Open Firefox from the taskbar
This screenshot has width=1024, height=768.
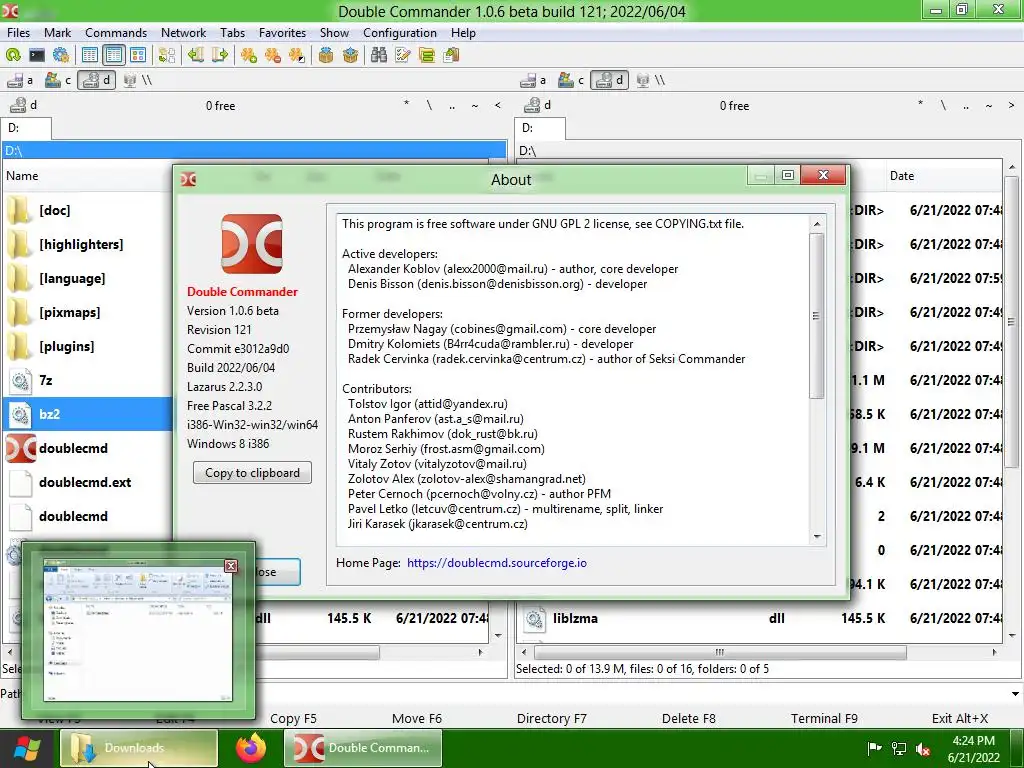[251, 748]
